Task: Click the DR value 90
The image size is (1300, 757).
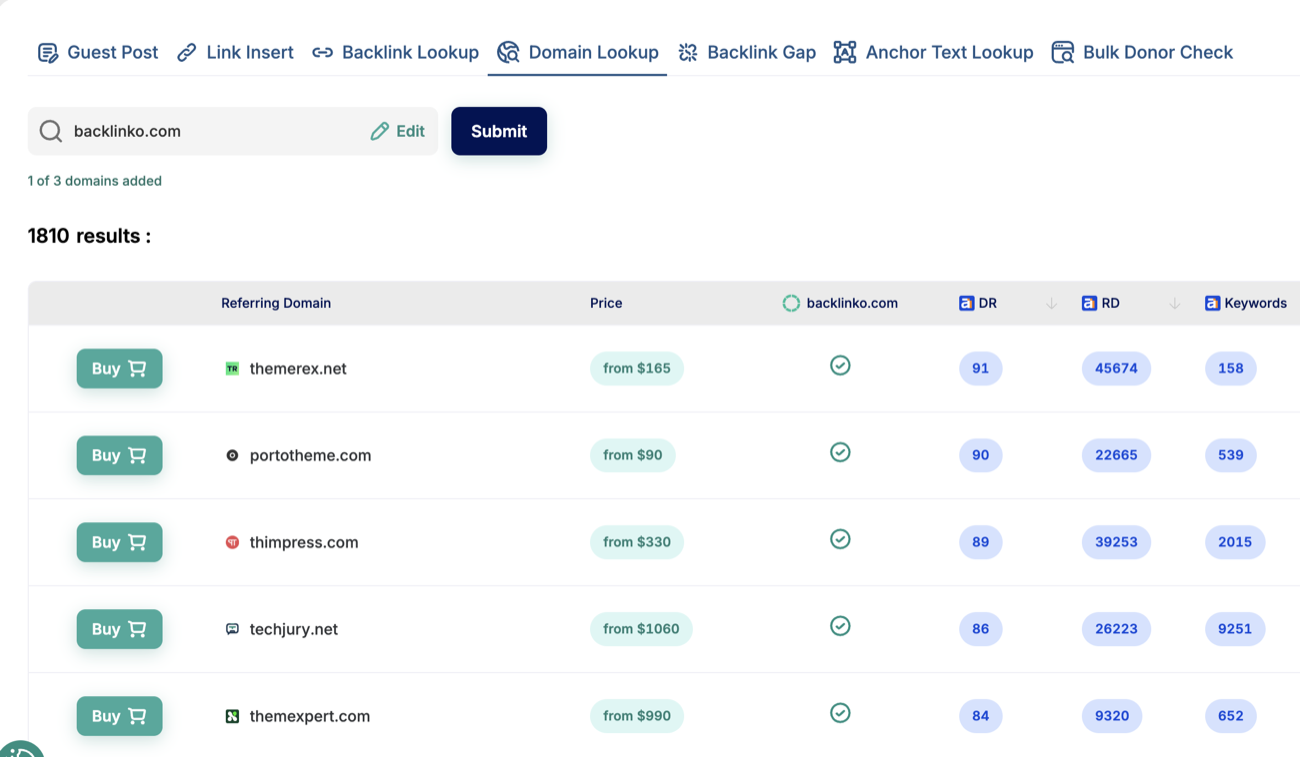Action: [x=980, y=455]
